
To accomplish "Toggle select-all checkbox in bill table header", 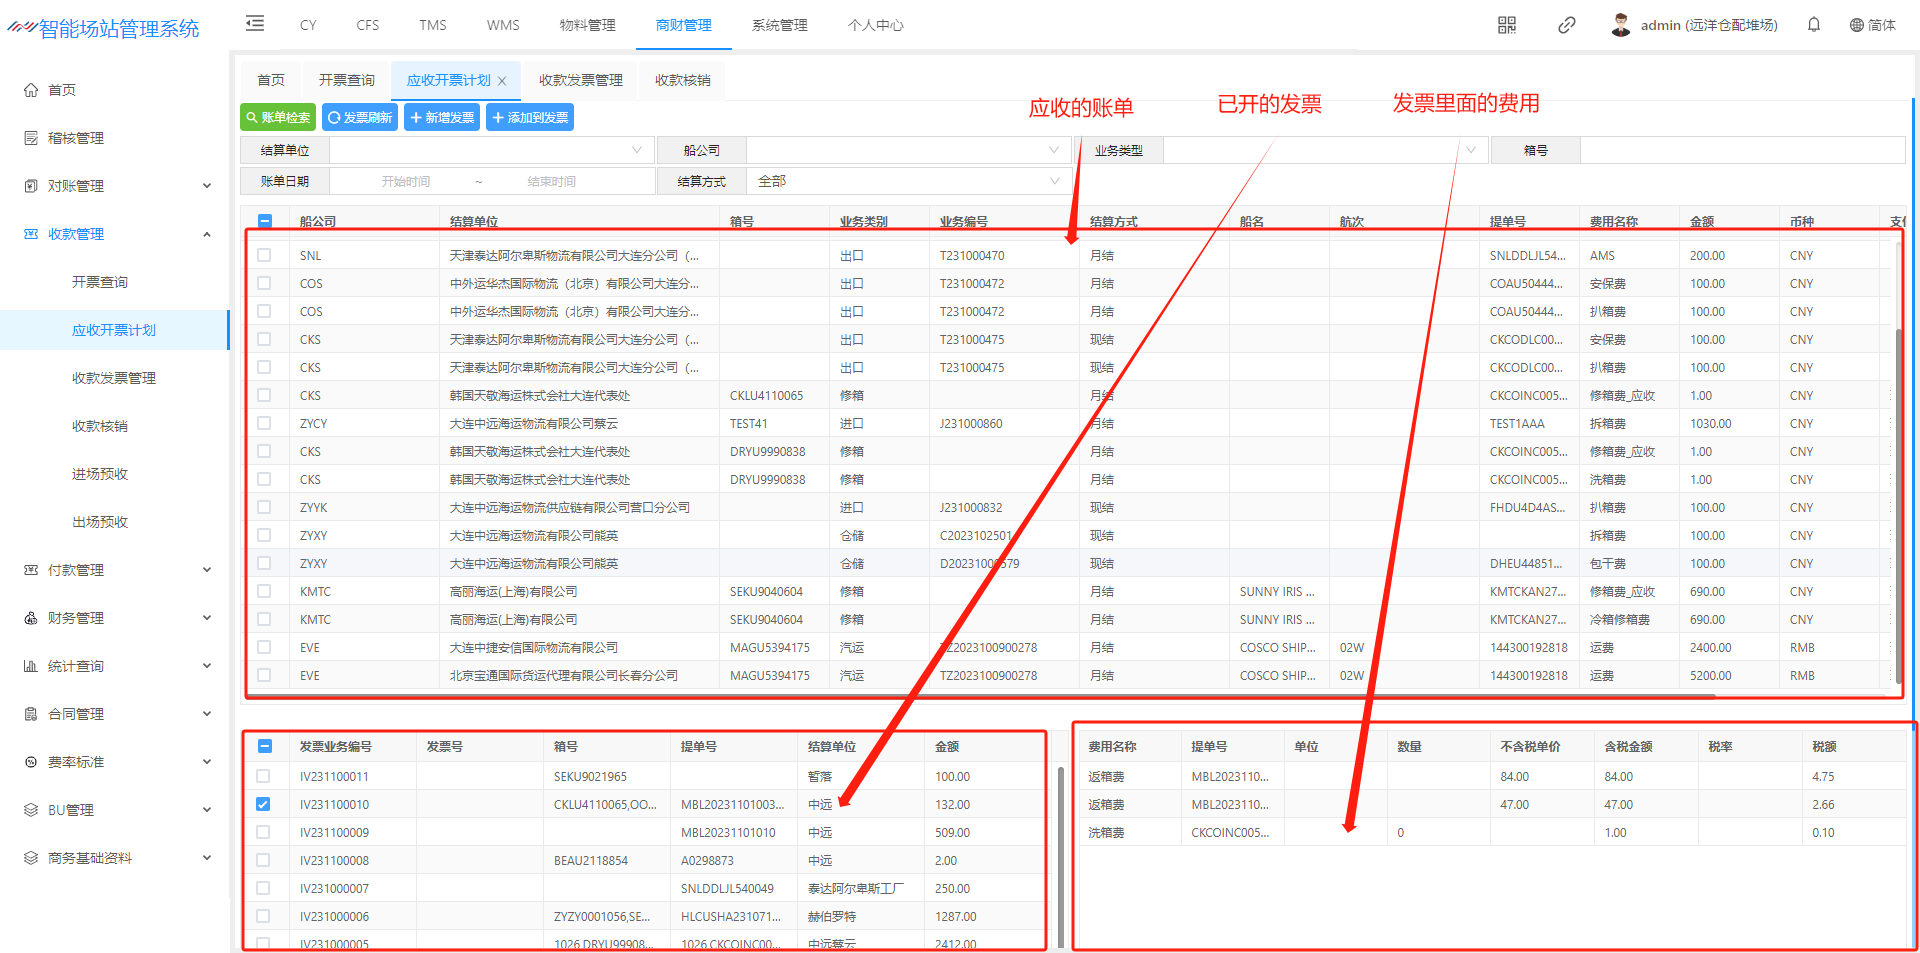I will tap(265, 221).
